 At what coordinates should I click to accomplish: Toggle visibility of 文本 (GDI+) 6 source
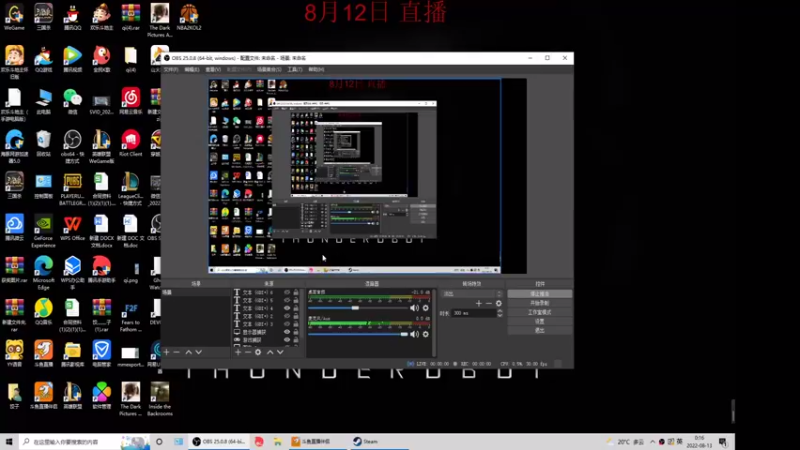(x=287, y=292)
